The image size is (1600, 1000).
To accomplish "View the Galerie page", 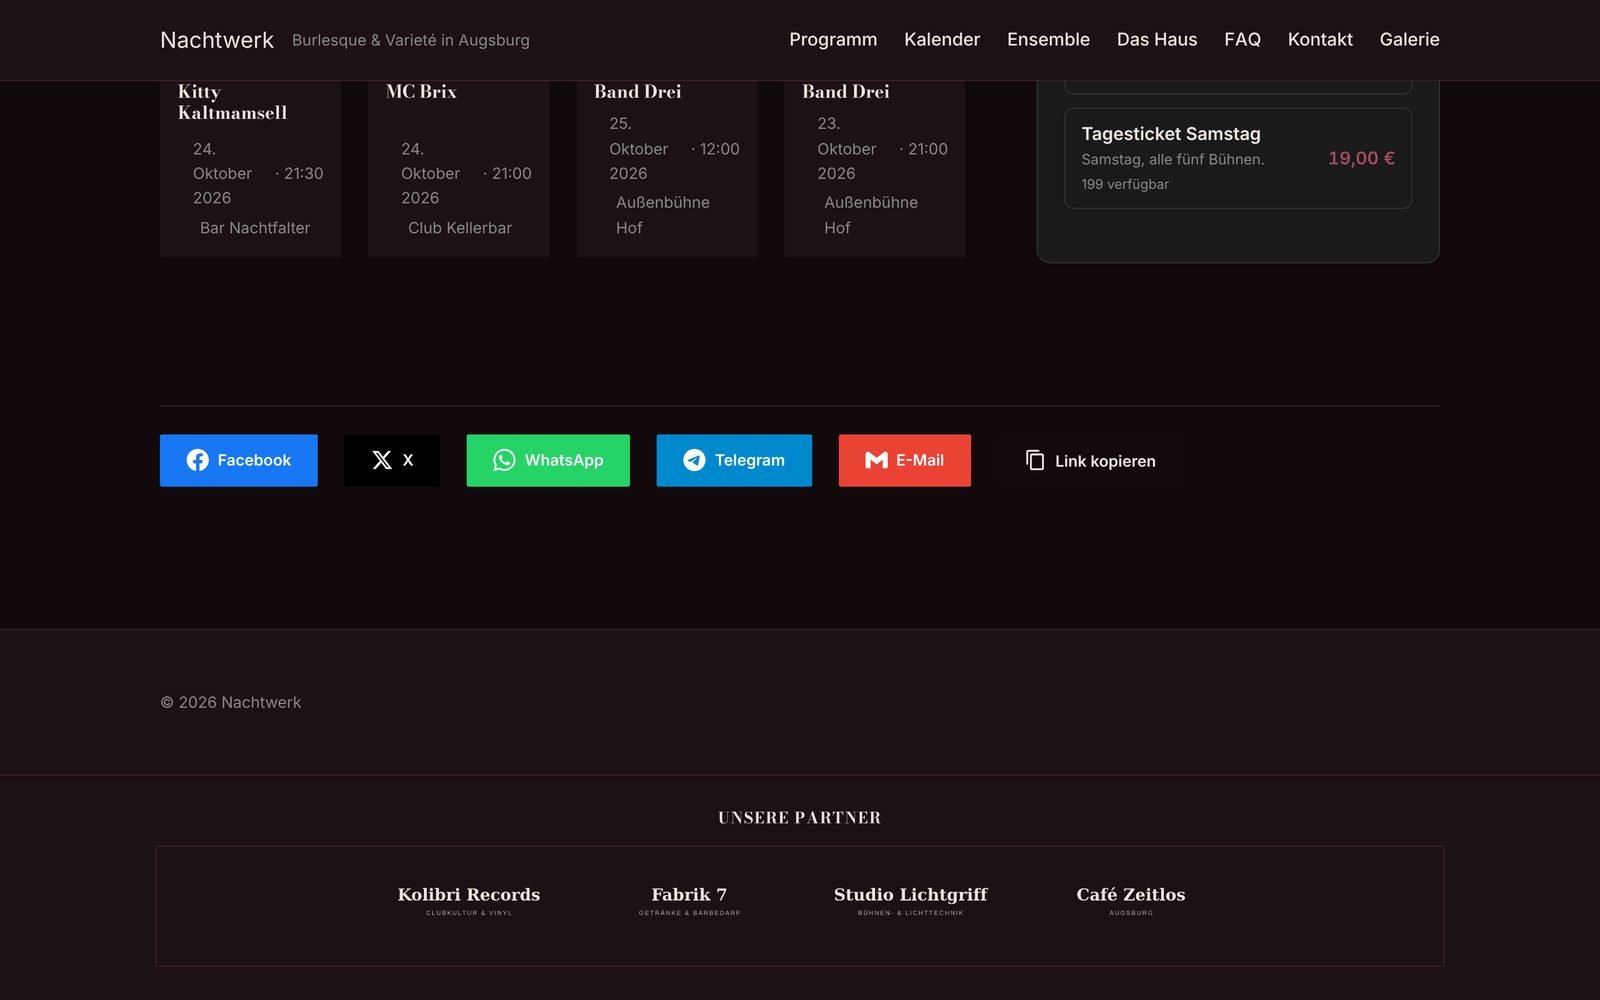I will [x=1409, y=40].
